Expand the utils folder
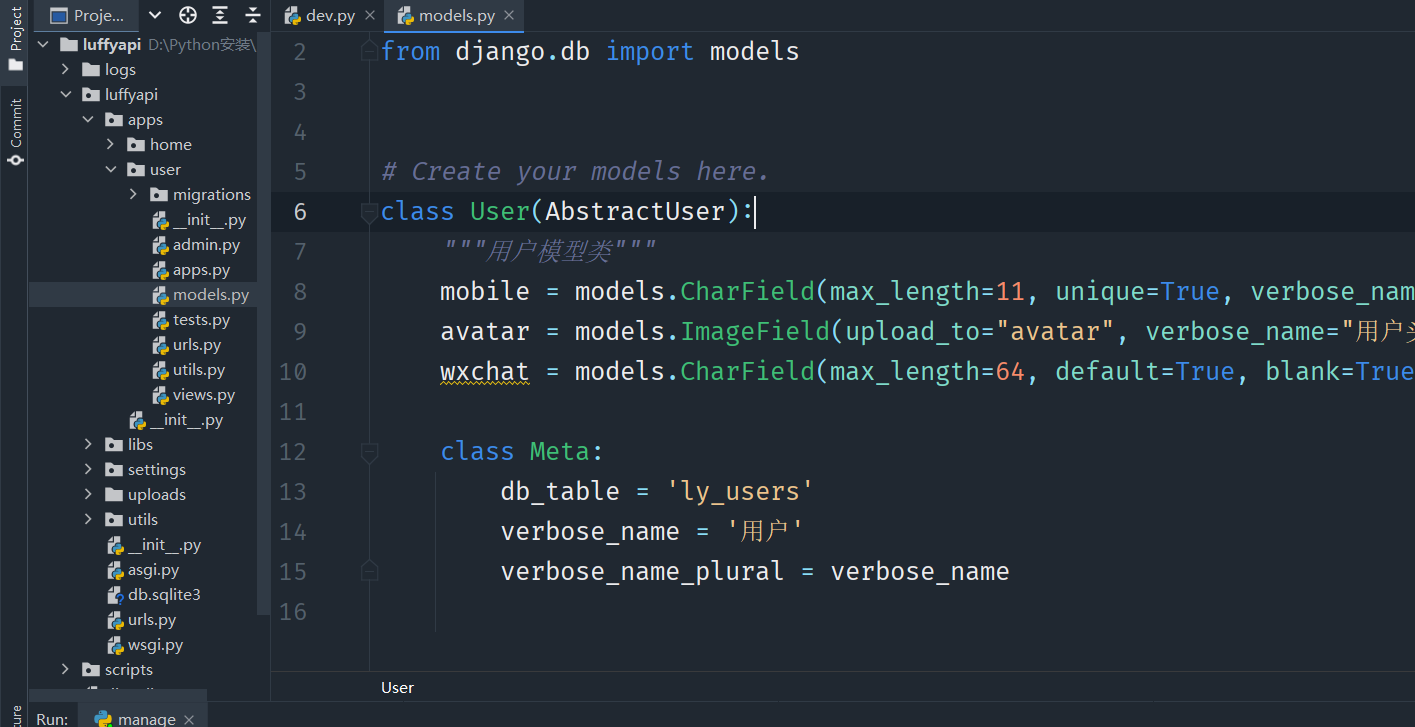 pos(88,520)
